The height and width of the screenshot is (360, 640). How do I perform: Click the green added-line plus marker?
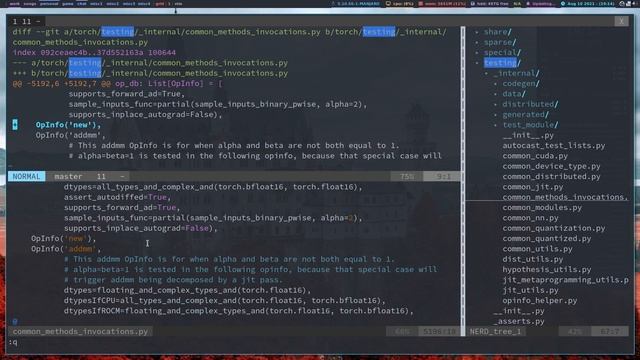(15, 124)
